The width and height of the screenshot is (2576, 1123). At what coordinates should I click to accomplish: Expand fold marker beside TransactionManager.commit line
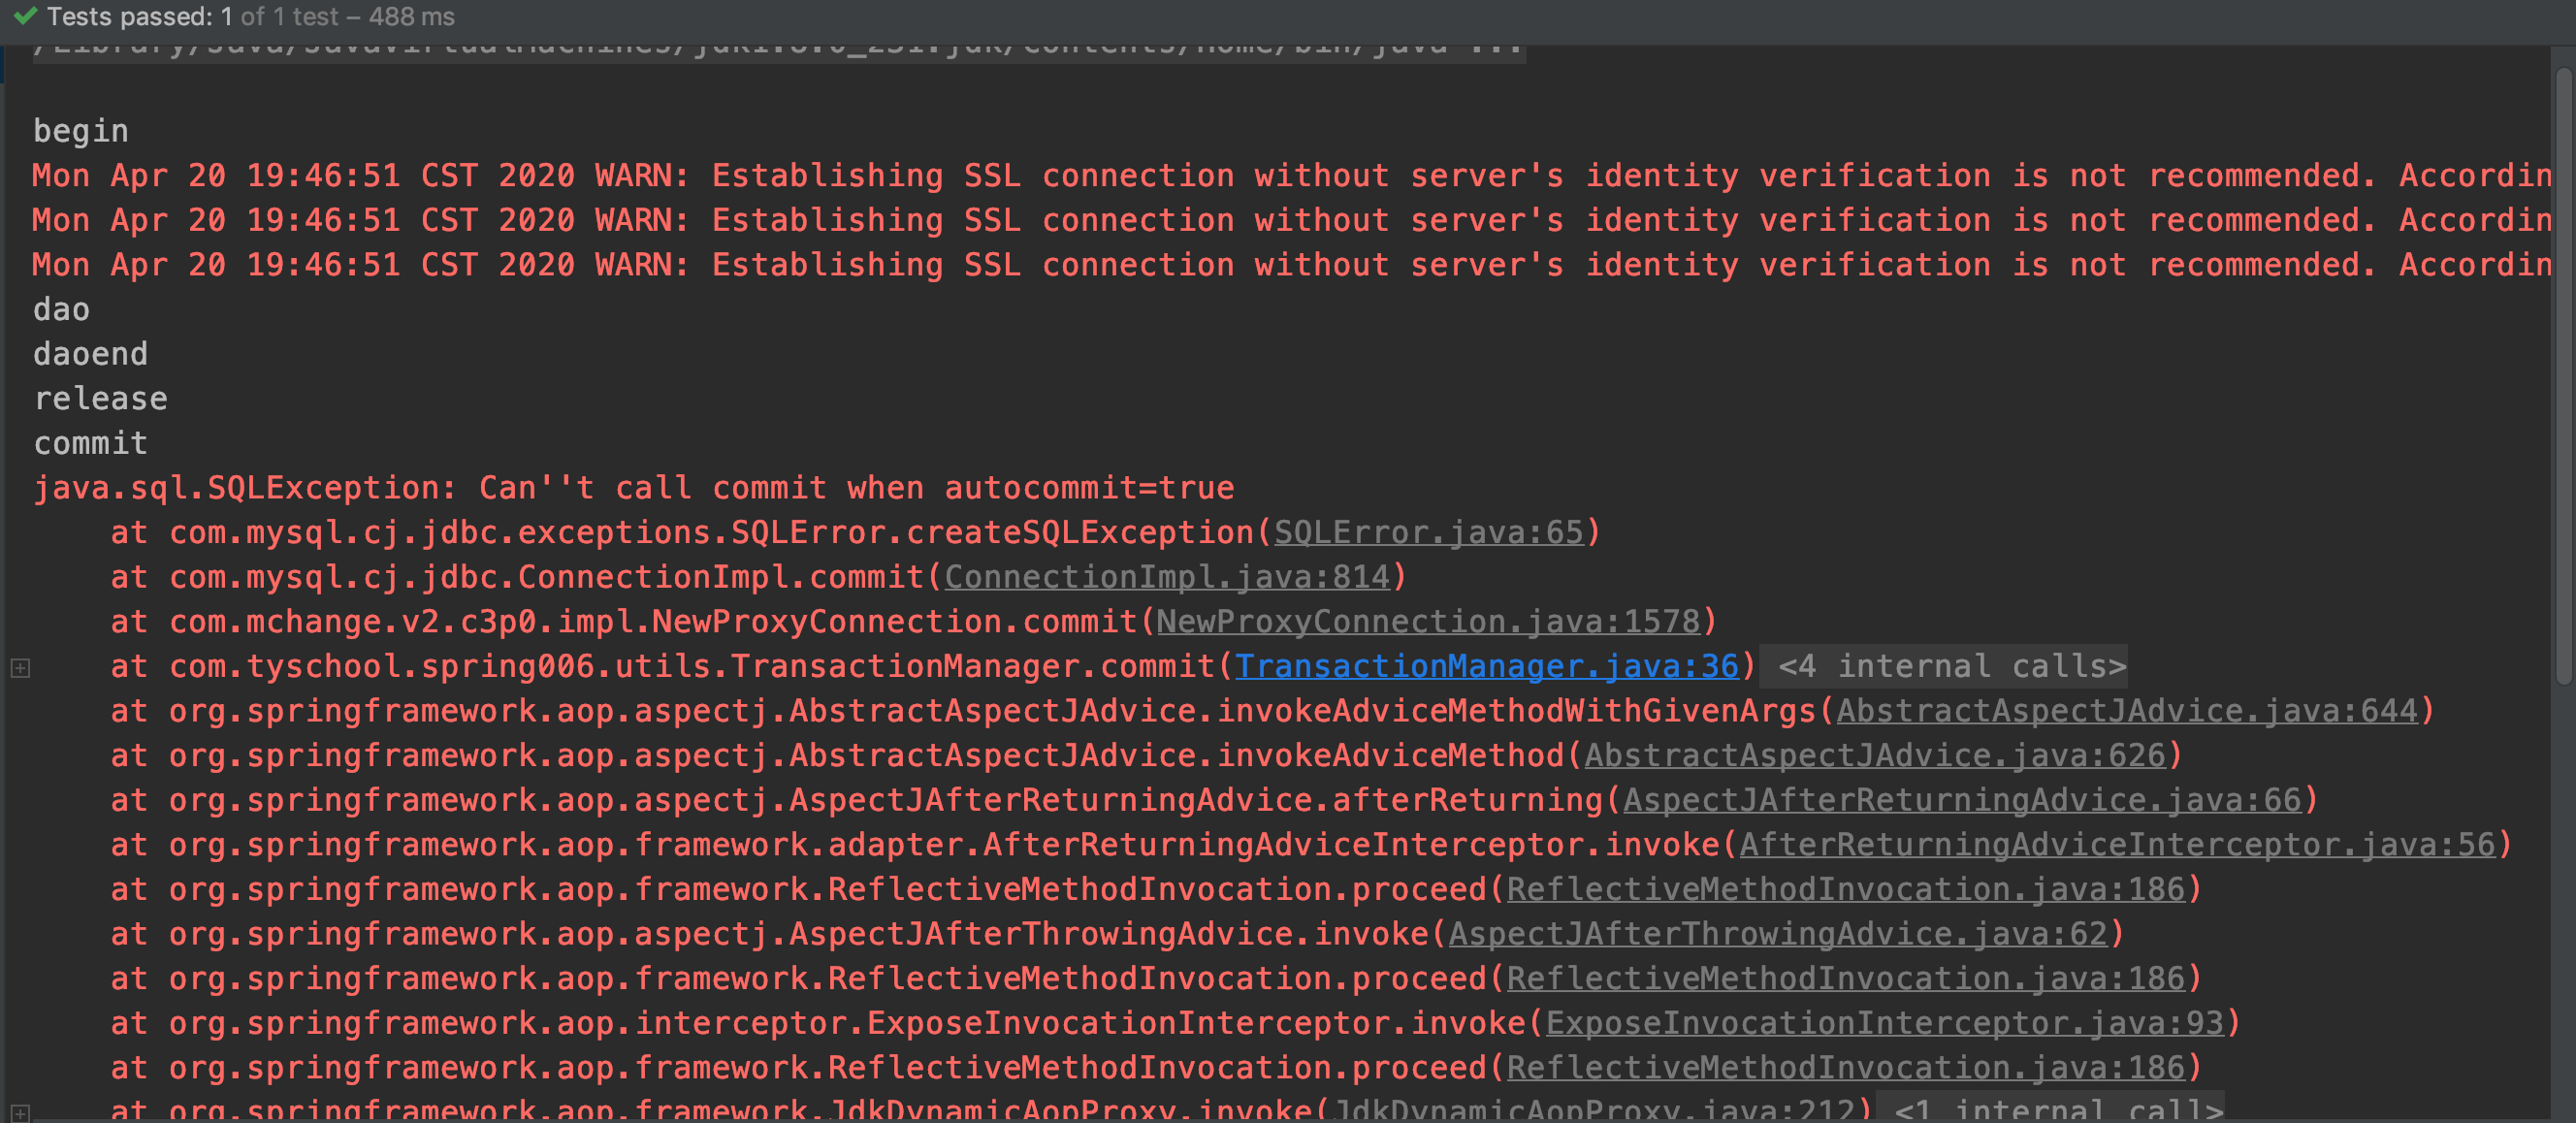click(20, 668)
